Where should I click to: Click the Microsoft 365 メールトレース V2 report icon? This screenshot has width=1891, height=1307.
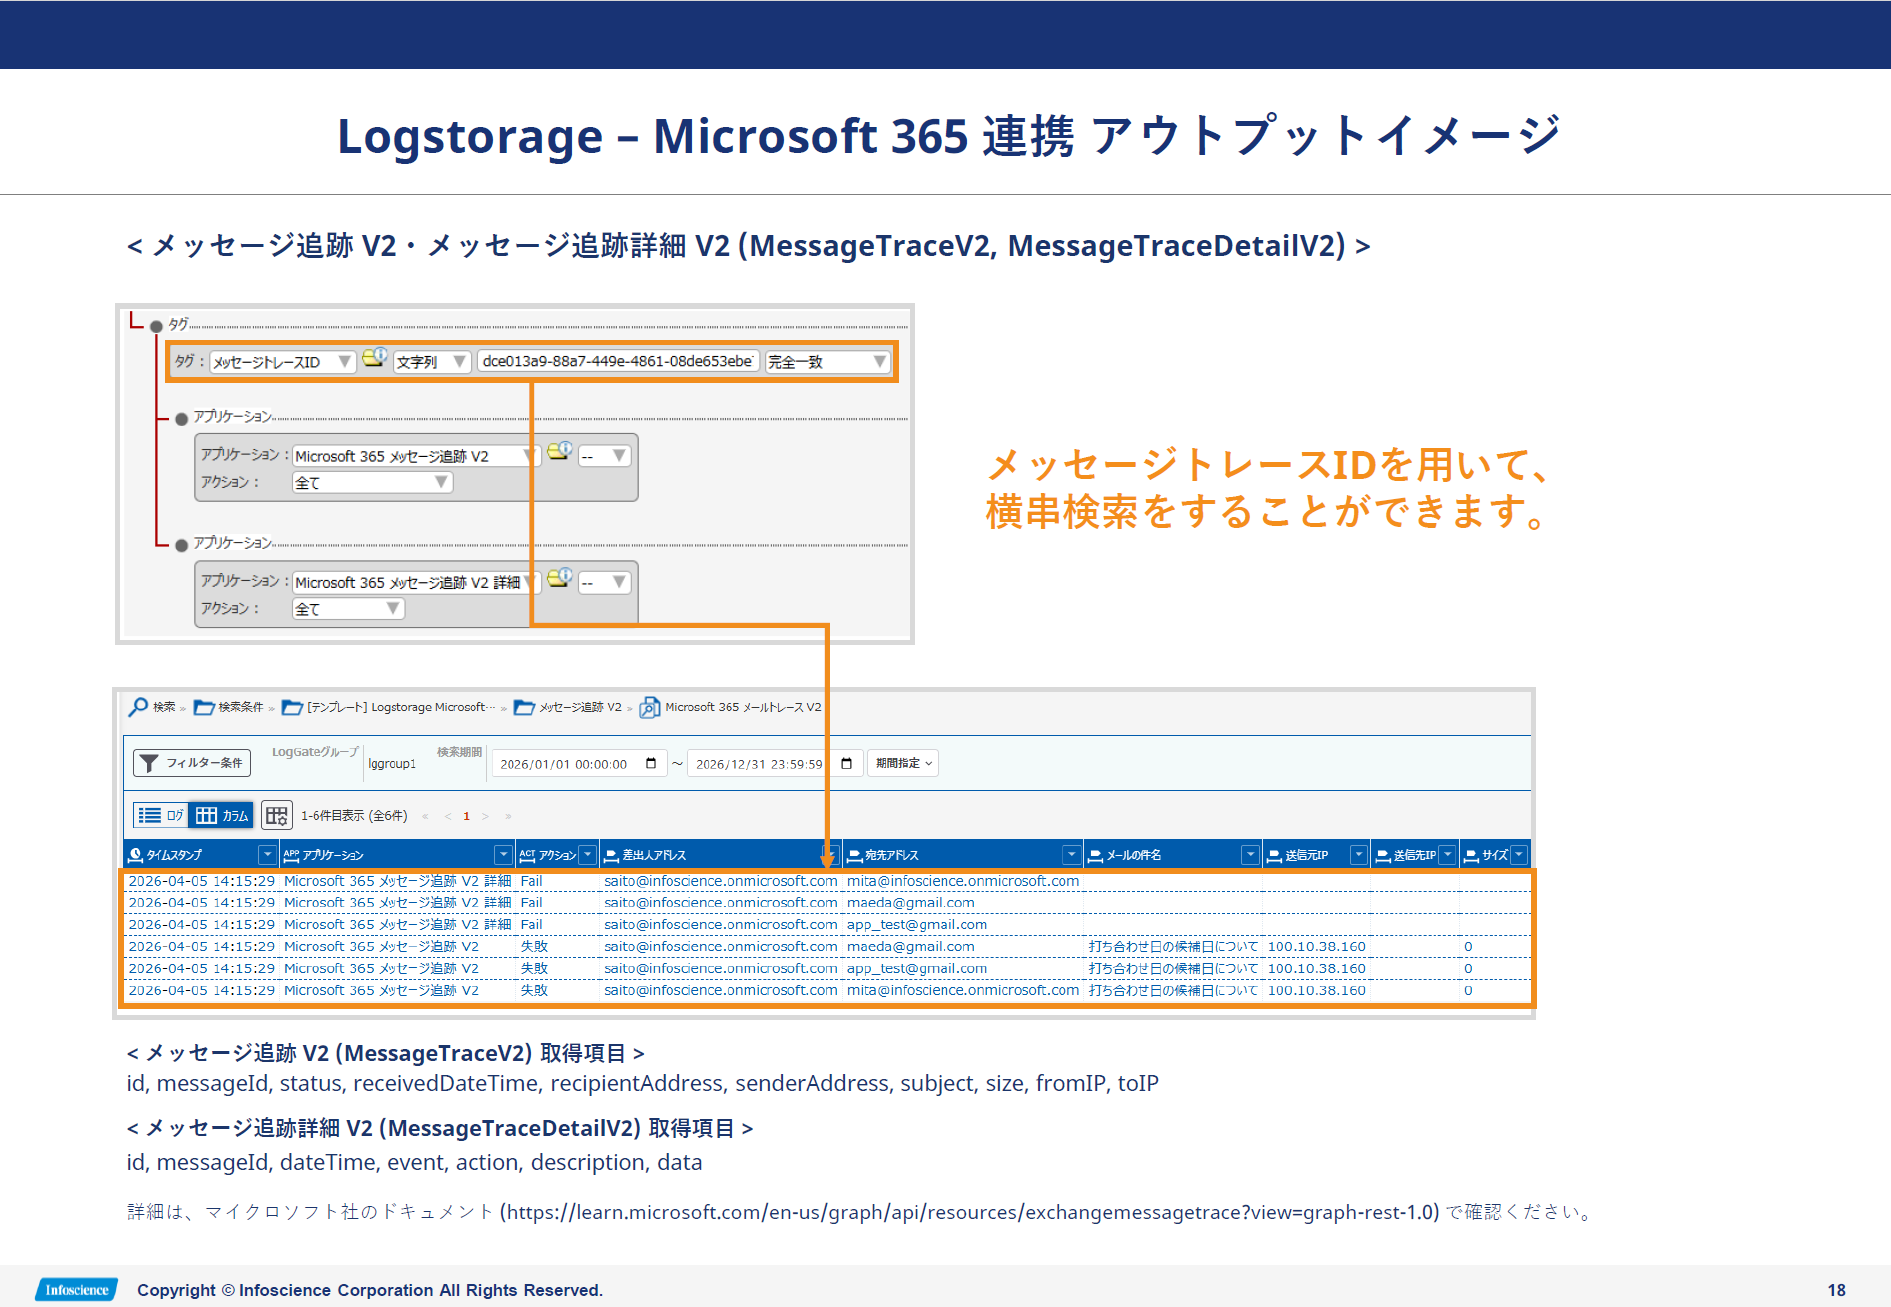point(649,708)
